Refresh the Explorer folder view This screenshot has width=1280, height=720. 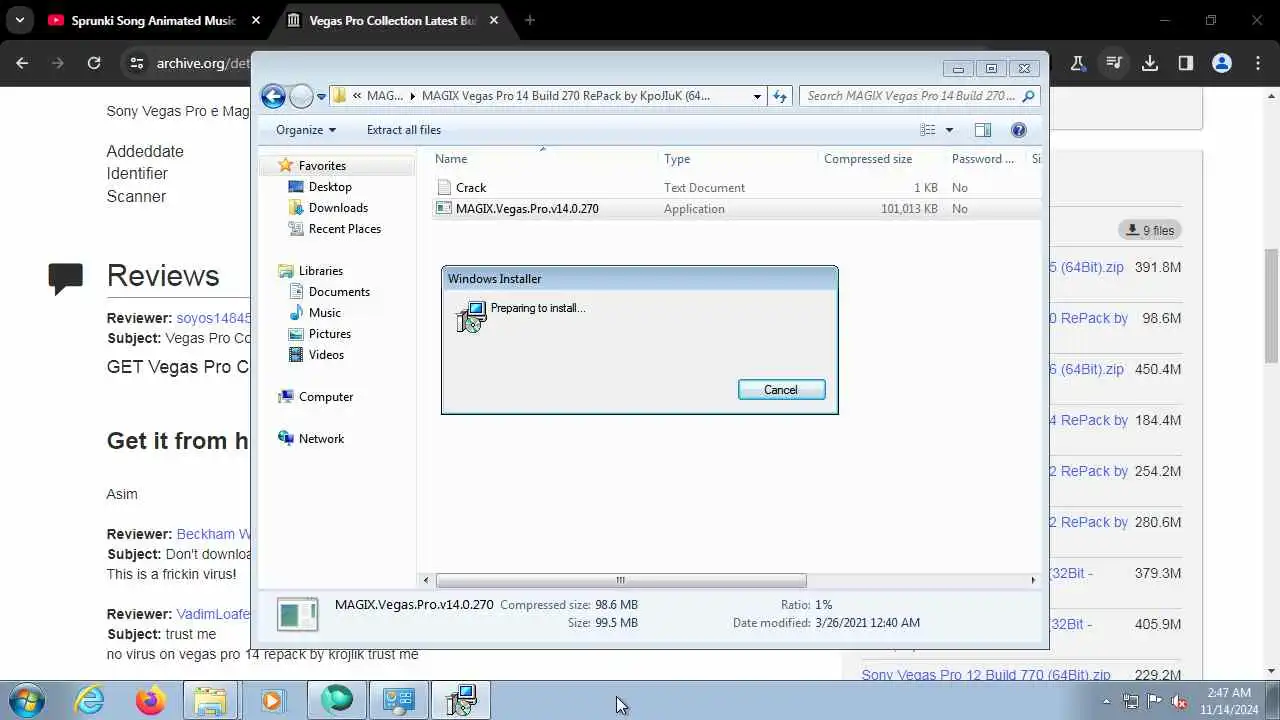(780, 96)
